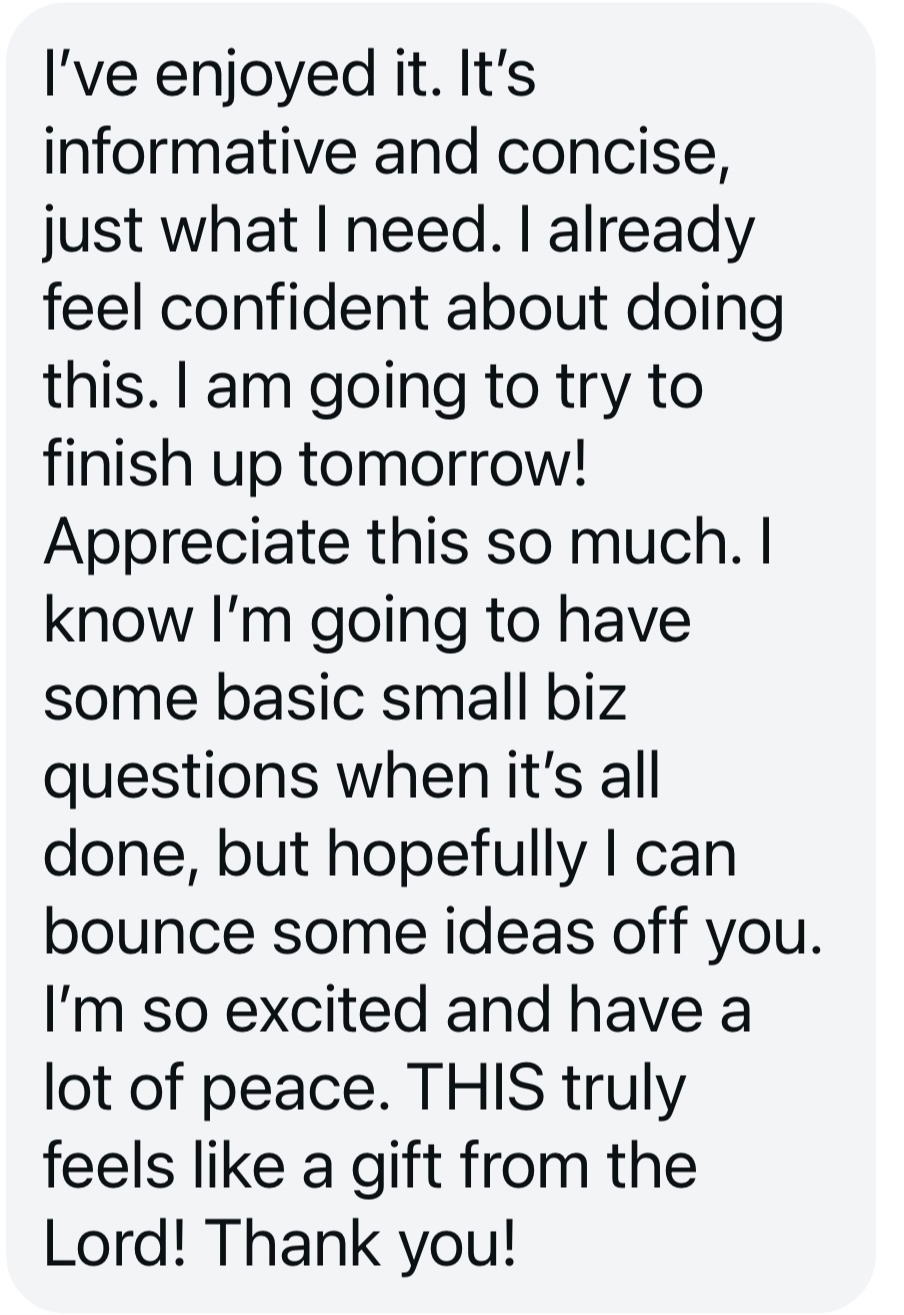Viewport: 904px width, 1315px height.
Task: Select the words "informative and concise"
Action: (379, 152)
